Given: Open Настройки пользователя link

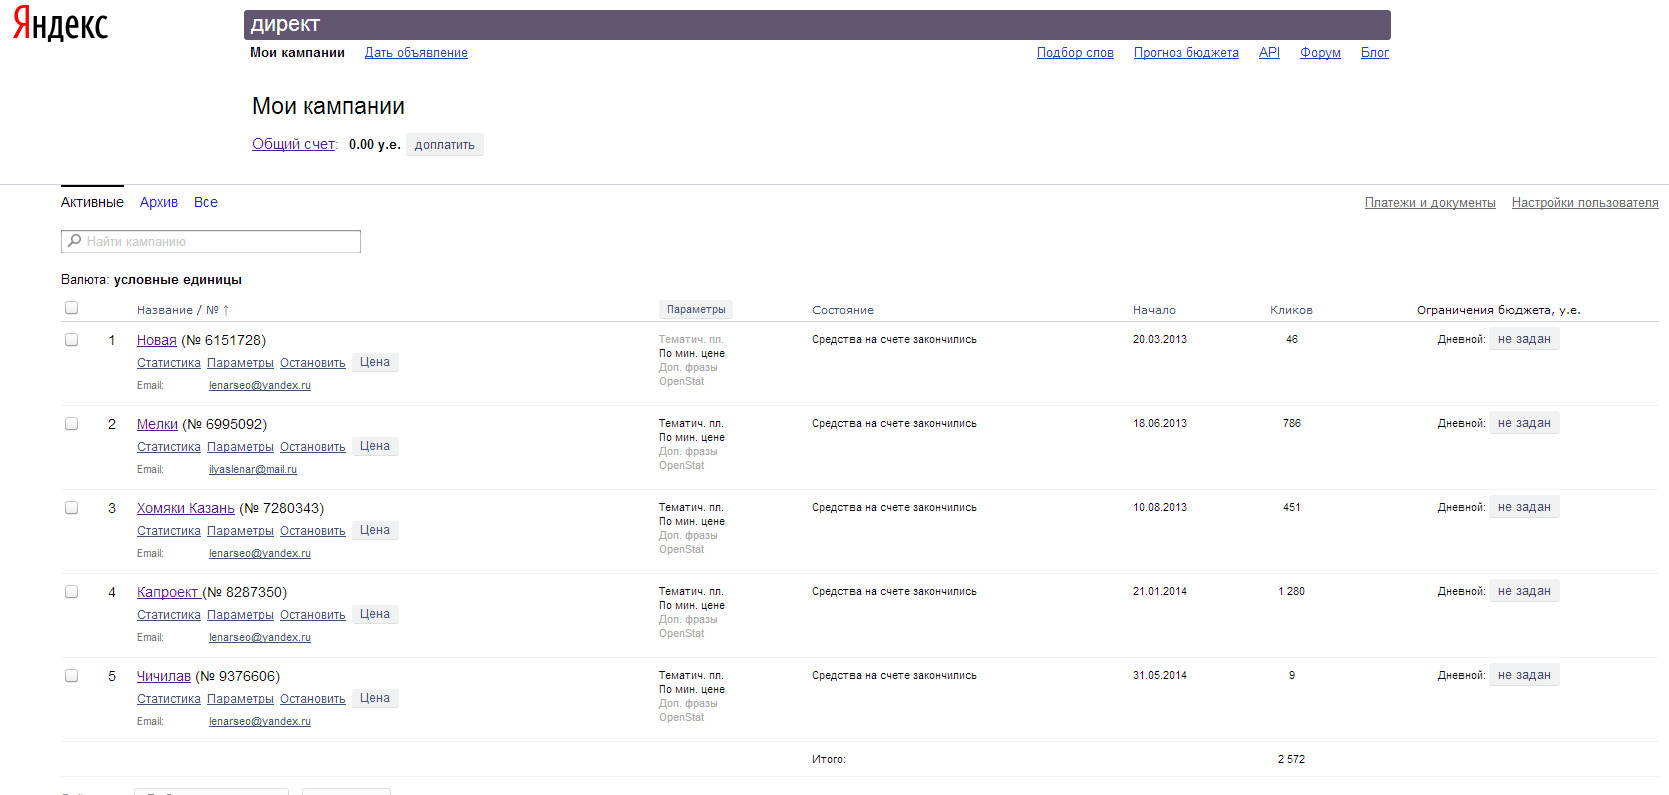Looking at the screenshot, I should (x=1585, y=203).
